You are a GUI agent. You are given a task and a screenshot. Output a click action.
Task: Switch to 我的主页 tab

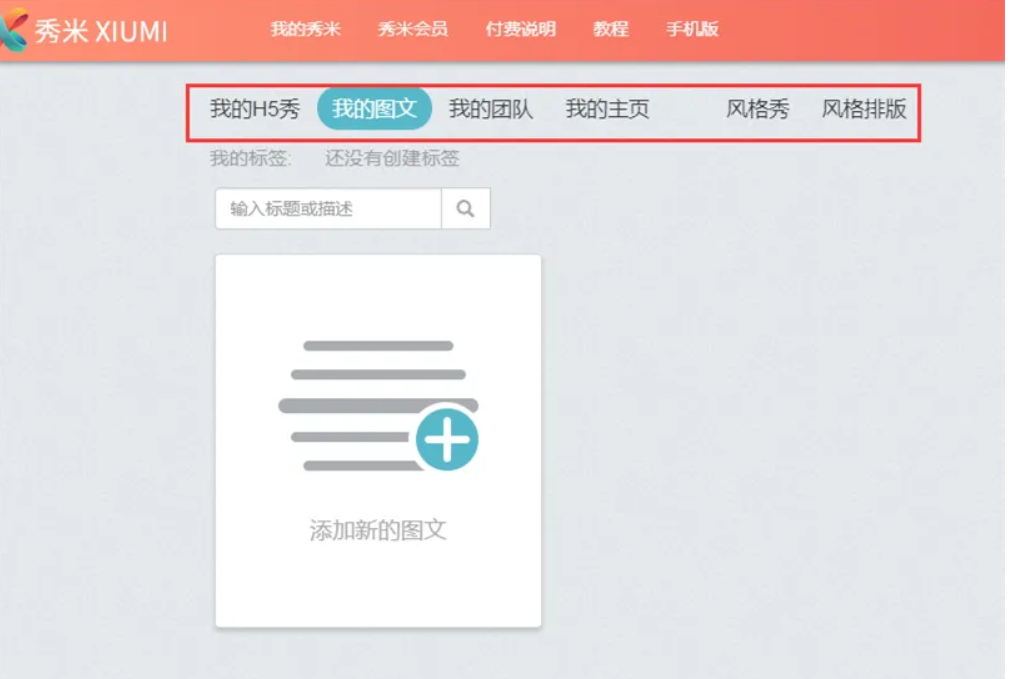[x=608, y=109]
